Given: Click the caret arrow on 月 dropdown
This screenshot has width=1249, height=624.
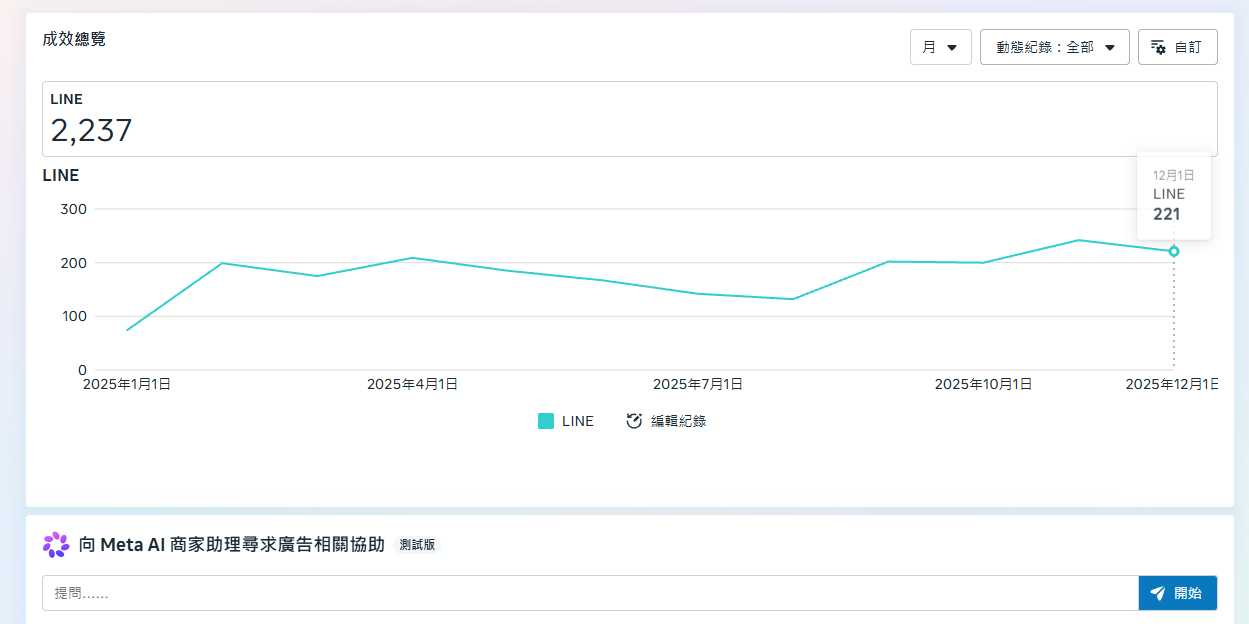Looking at the screenshot, I should [x=952, y=47].
